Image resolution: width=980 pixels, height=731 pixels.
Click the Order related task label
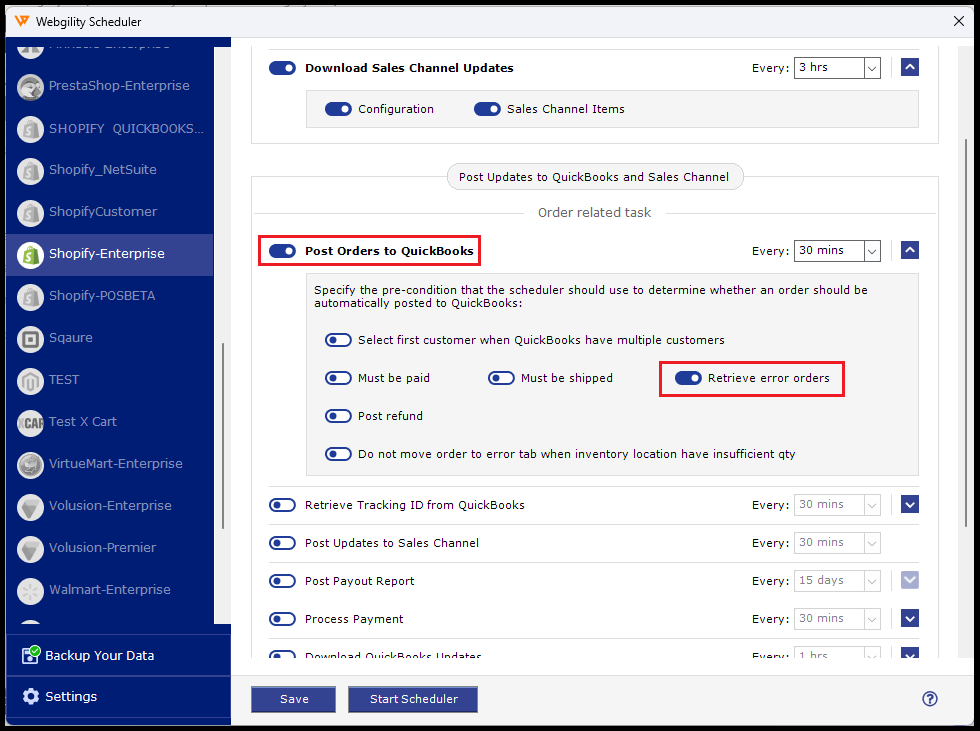[594, 213]
